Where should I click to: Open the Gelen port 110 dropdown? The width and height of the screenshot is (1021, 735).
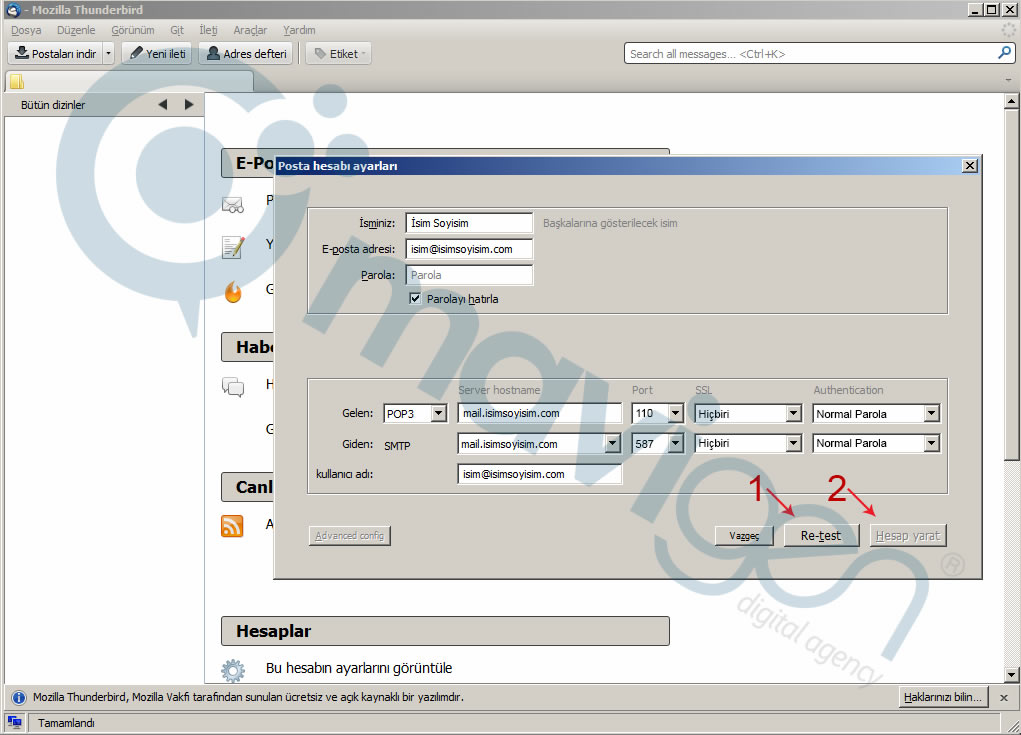658,413
